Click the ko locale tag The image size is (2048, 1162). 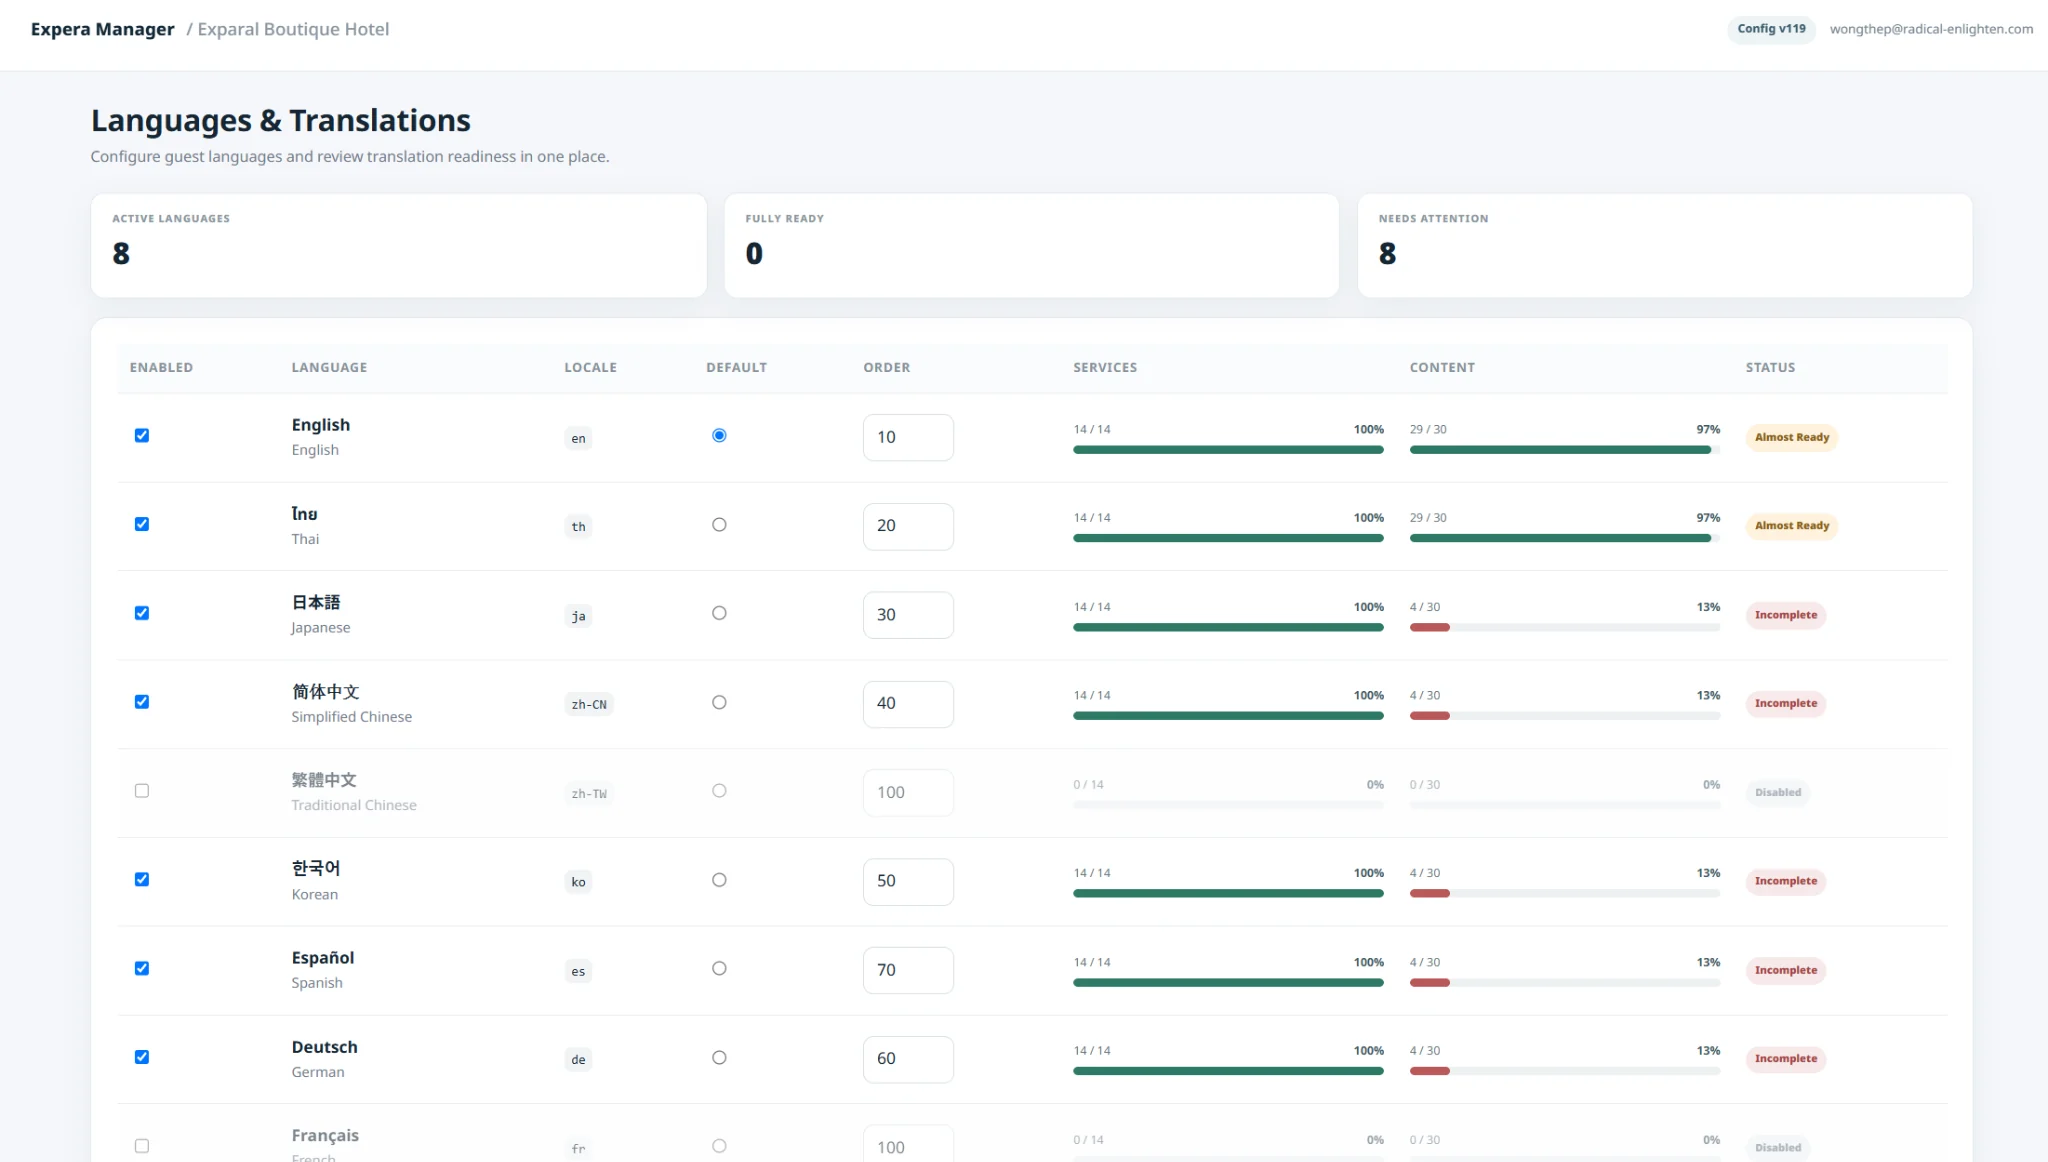pos(578,882)
